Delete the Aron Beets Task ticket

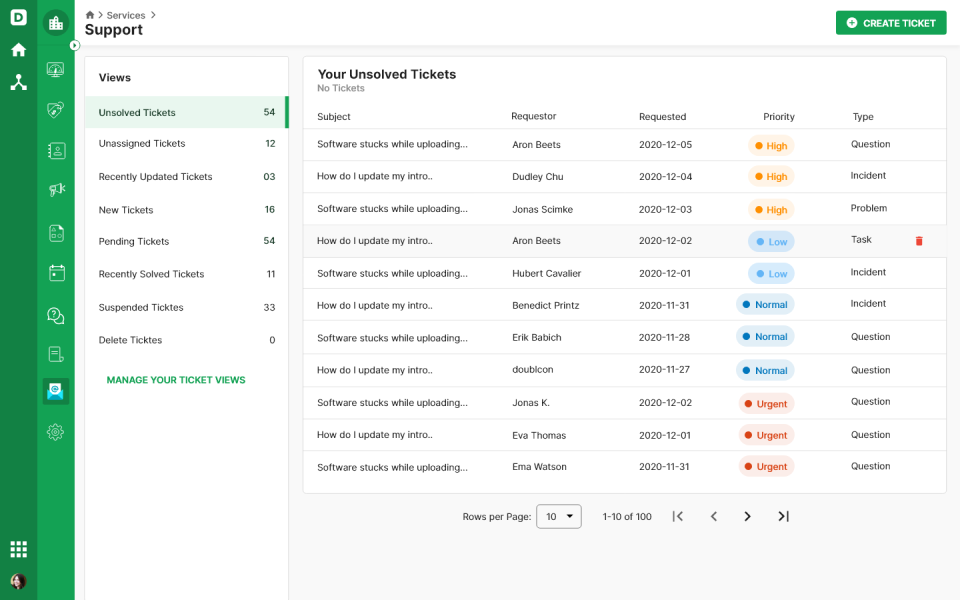pos(918,241)
